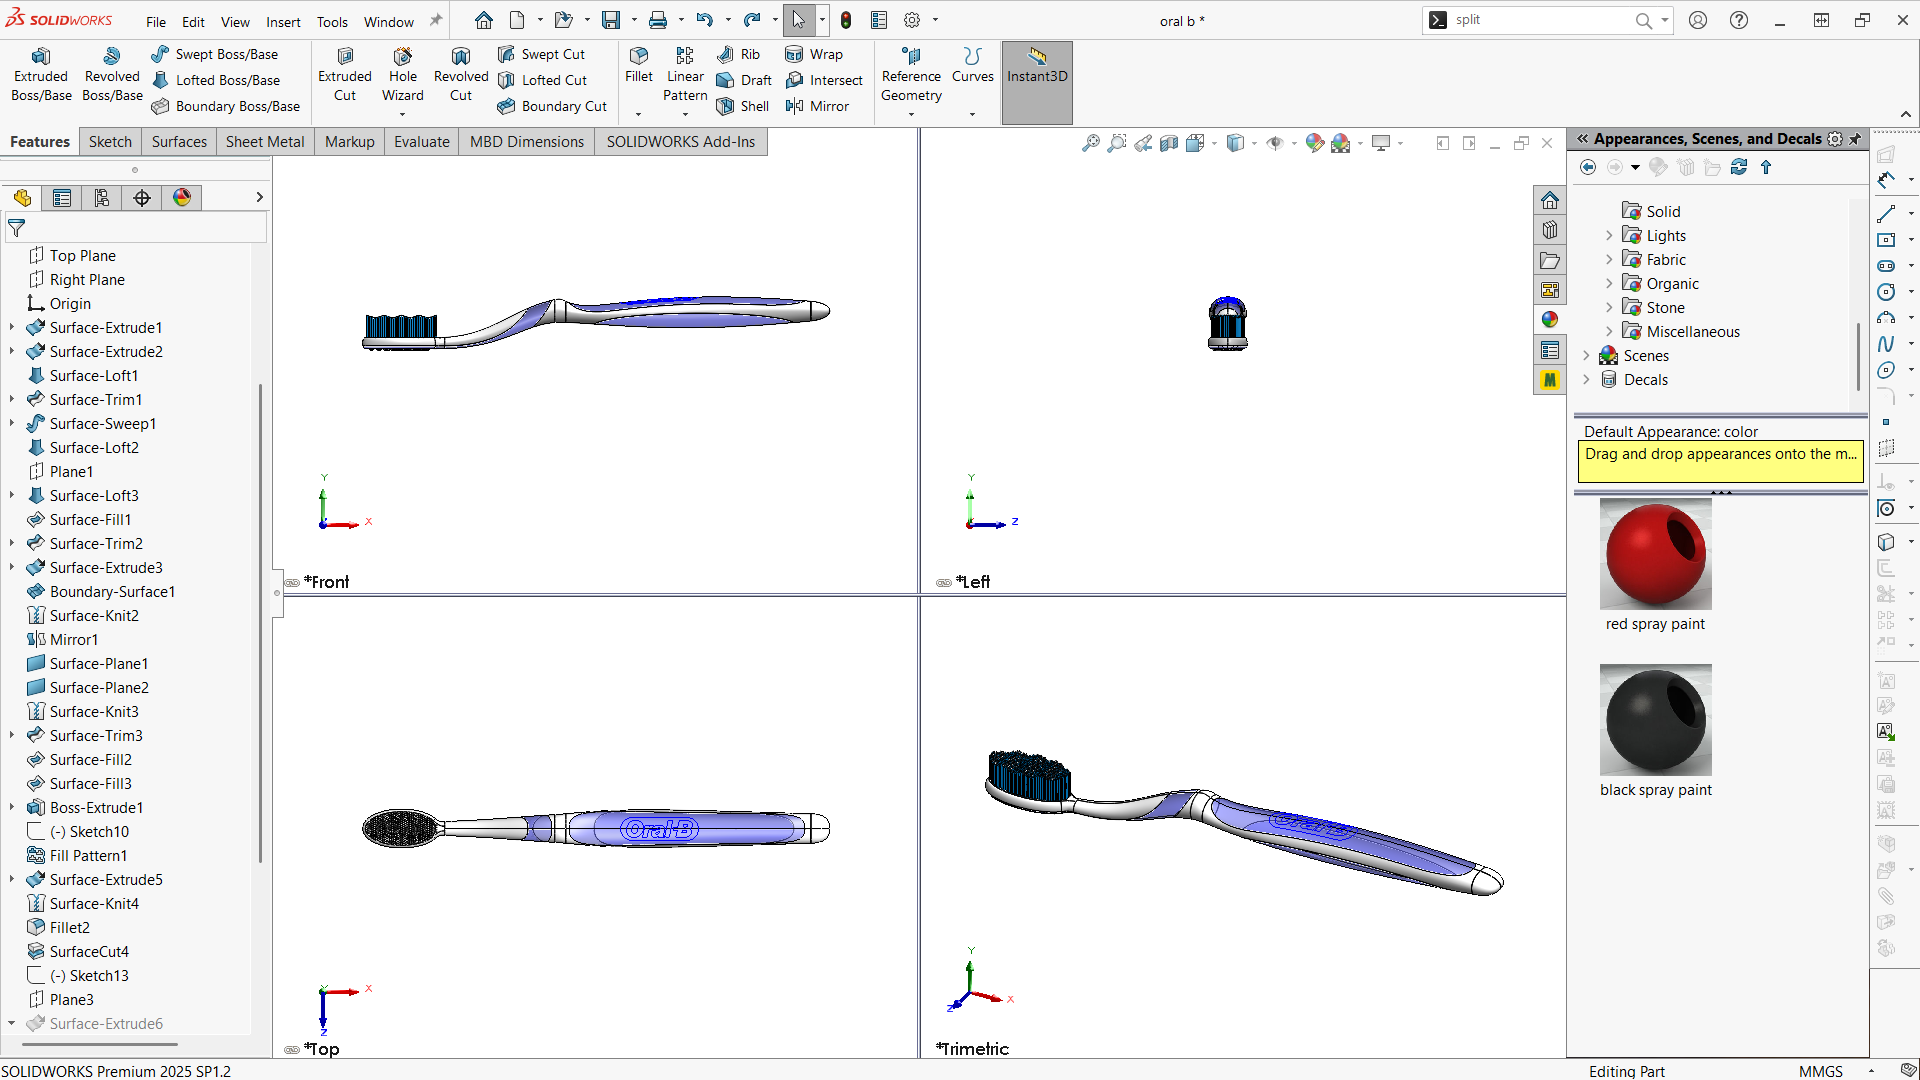The image size is (1920, 1080).
Task: Click the Help question mark button
Action: (x=1739, y=20)
